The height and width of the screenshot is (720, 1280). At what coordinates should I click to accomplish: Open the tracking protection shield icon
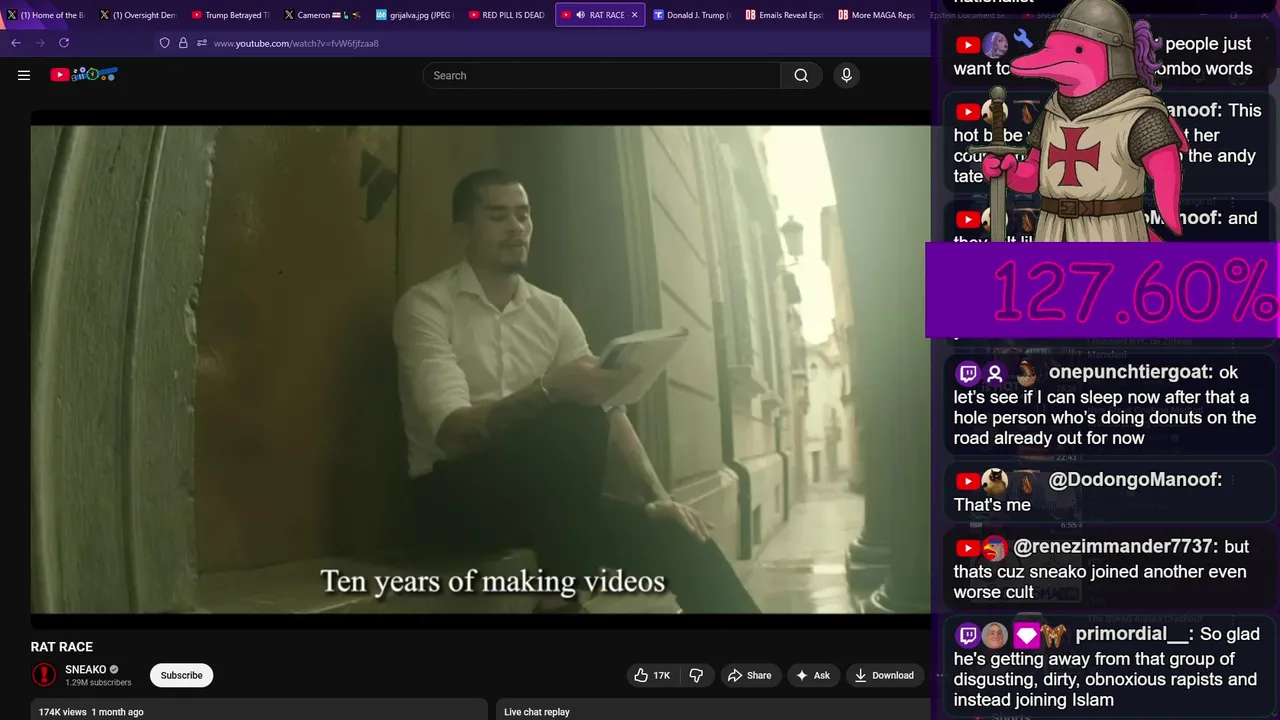point(165,43)
